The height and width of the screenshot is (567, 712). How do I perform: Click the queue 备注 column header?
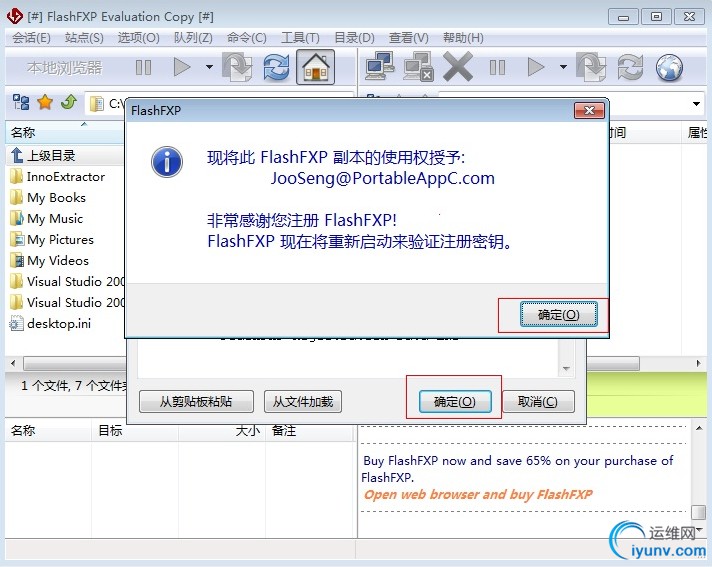(x=309, y=430)
